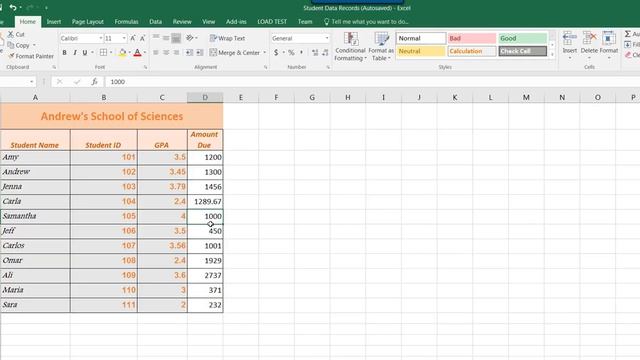Screen dimensions: 640x360
Task: Align text left
Action: pos(156,53)
